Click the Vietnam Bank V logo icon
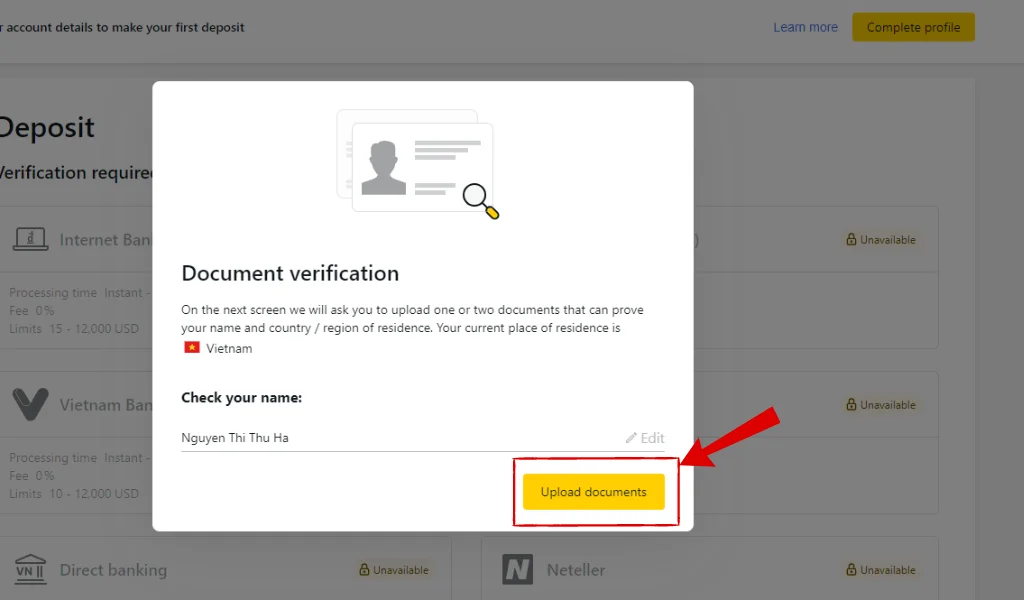 click(31, 404)
